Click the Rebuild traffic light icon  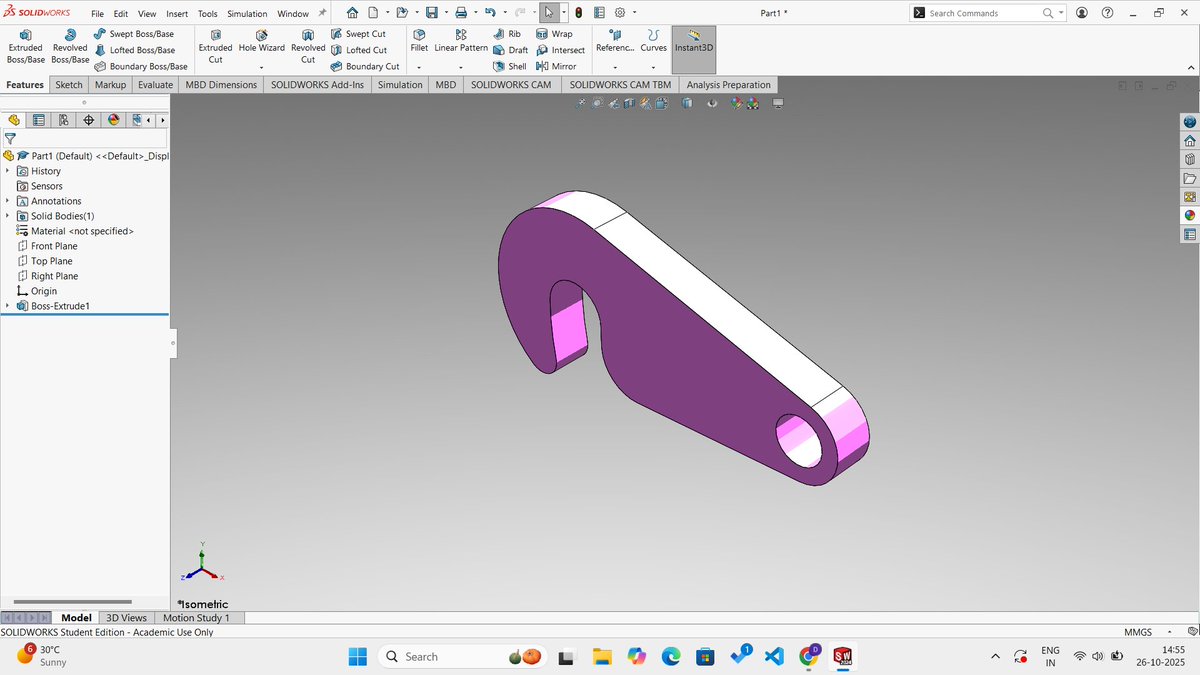pos(579,13)
